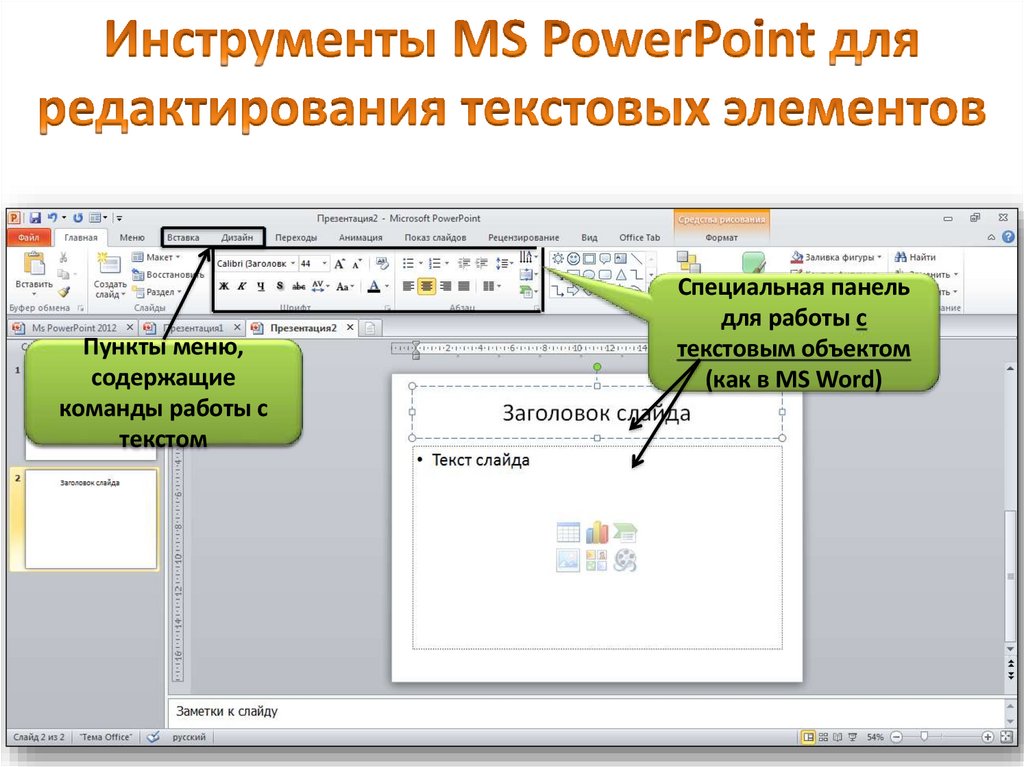
Task: Switch to Ms PowerPoint 2012 document tab
Action: coord(74,327)
